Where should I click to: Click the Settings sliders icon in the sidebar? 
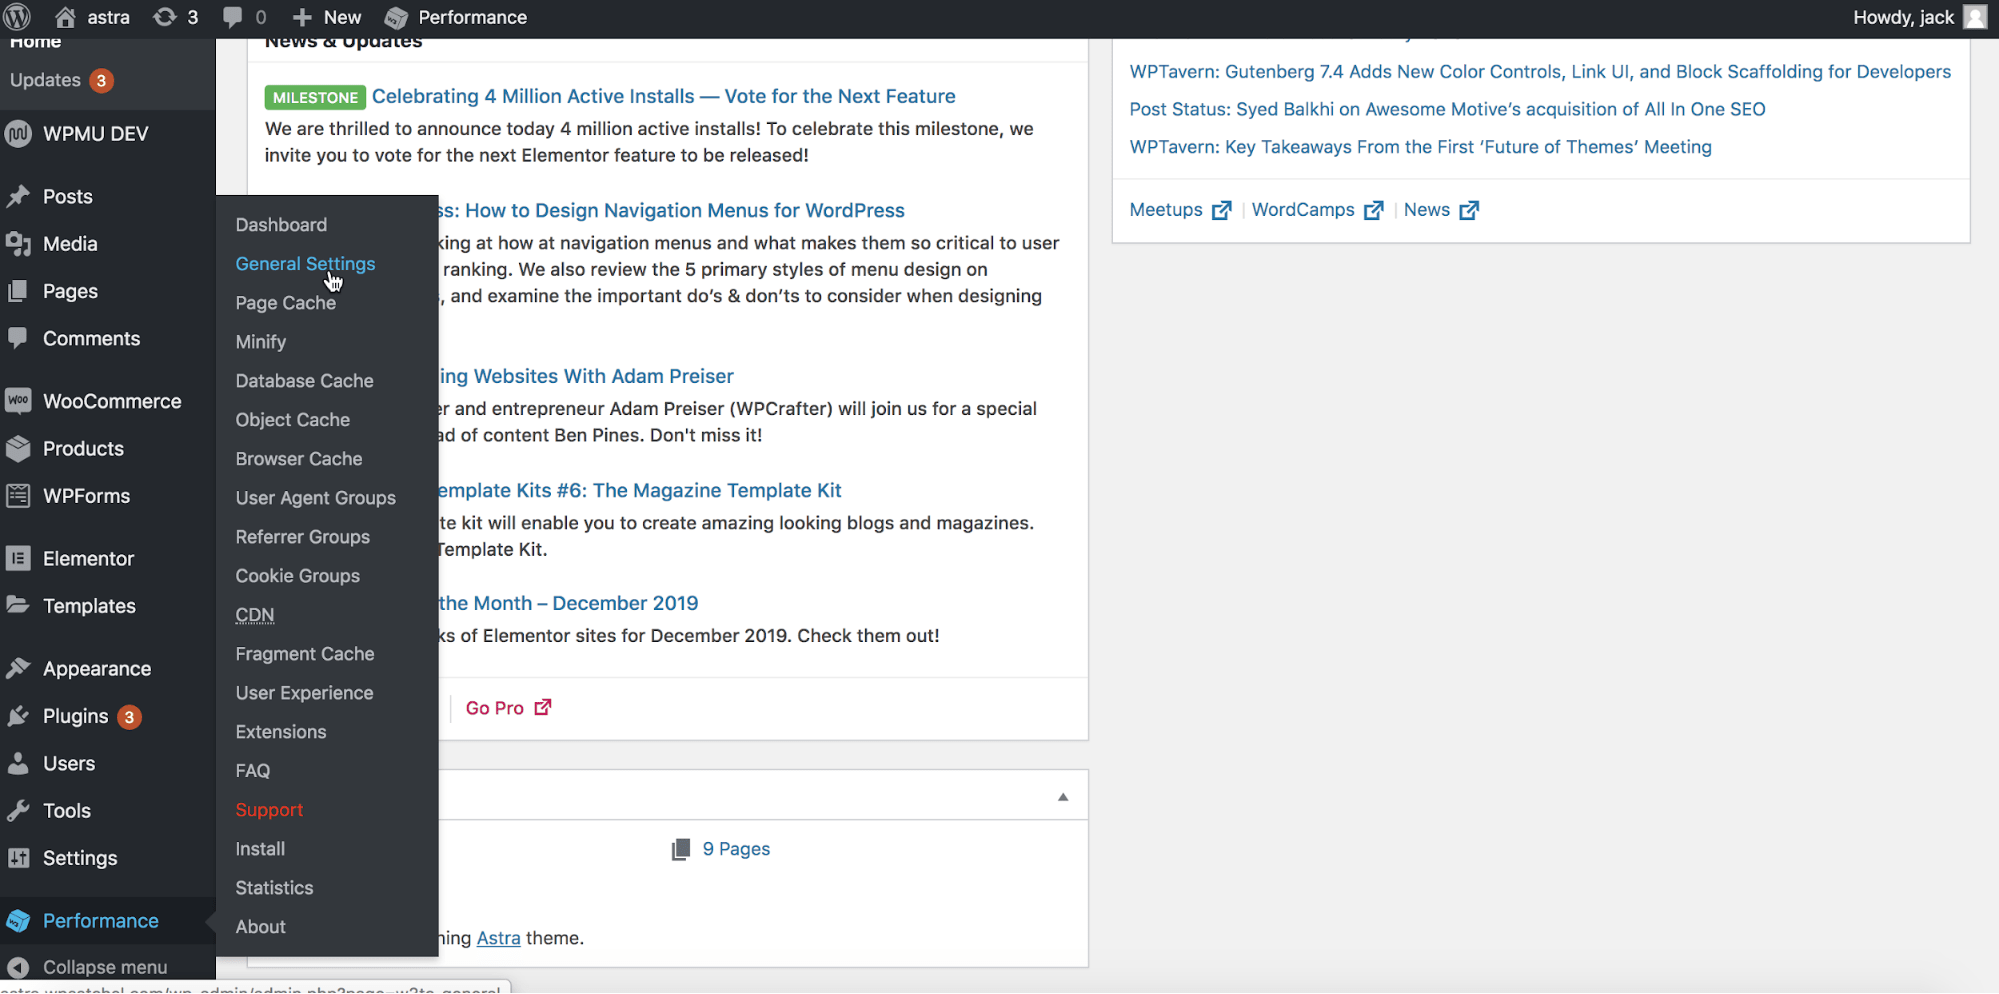pyautogui.click(x=18, y=858)
